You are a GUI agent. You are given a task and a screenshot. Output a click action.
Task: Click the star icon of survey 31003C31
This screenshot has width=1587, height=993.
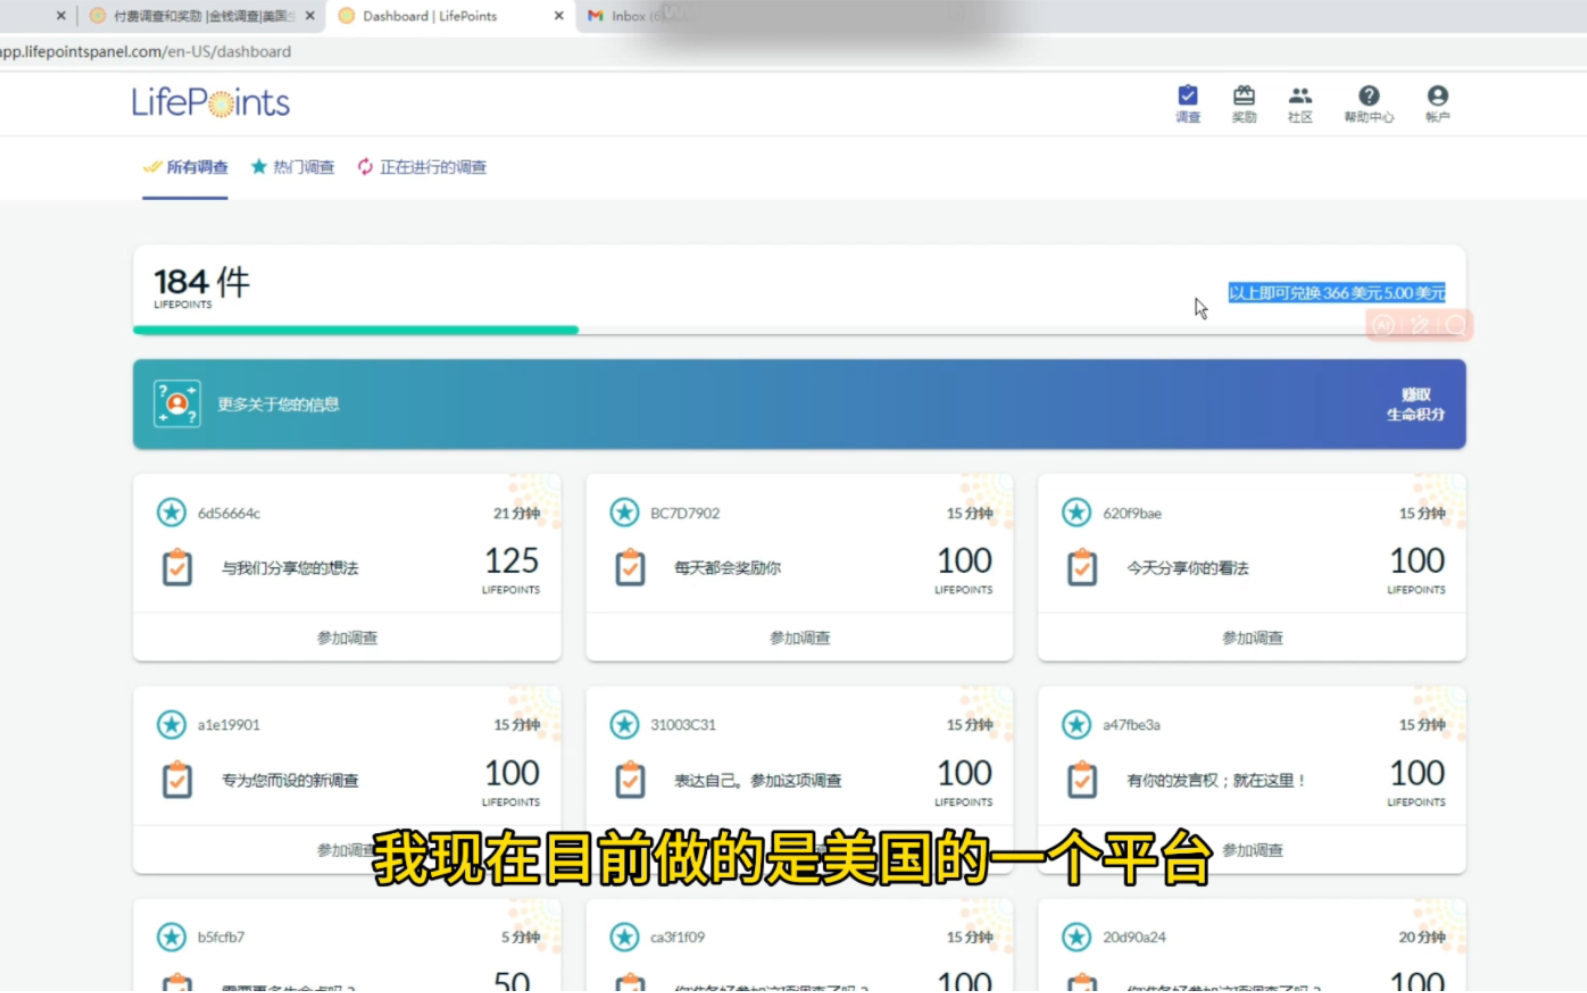[625, 725]
